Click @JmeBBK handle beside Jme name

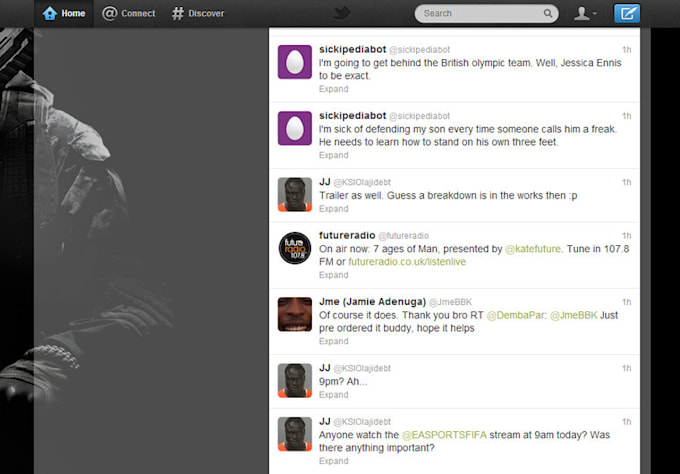450,302
